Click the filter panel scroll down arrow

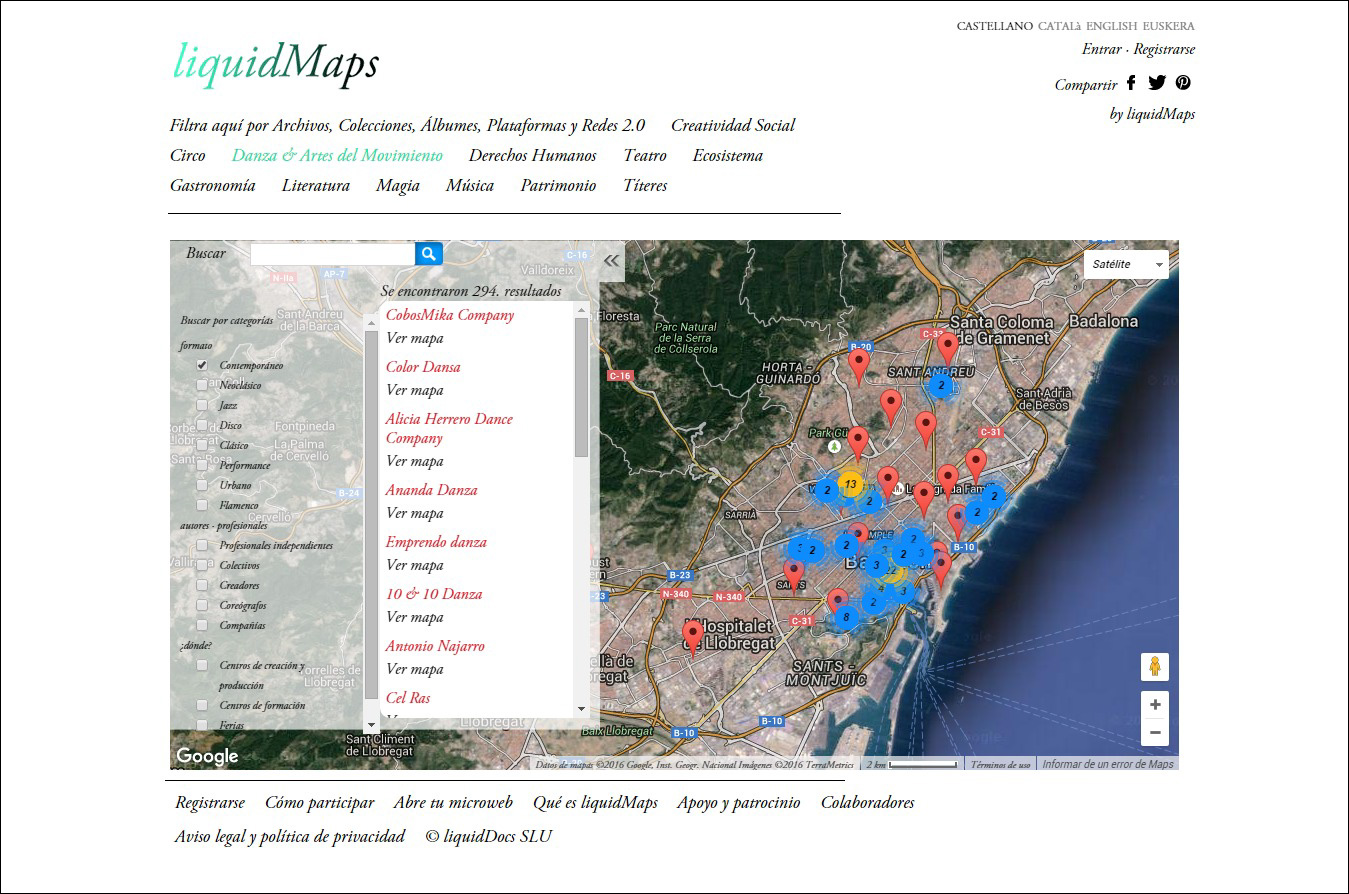click(x=371, y=723)
